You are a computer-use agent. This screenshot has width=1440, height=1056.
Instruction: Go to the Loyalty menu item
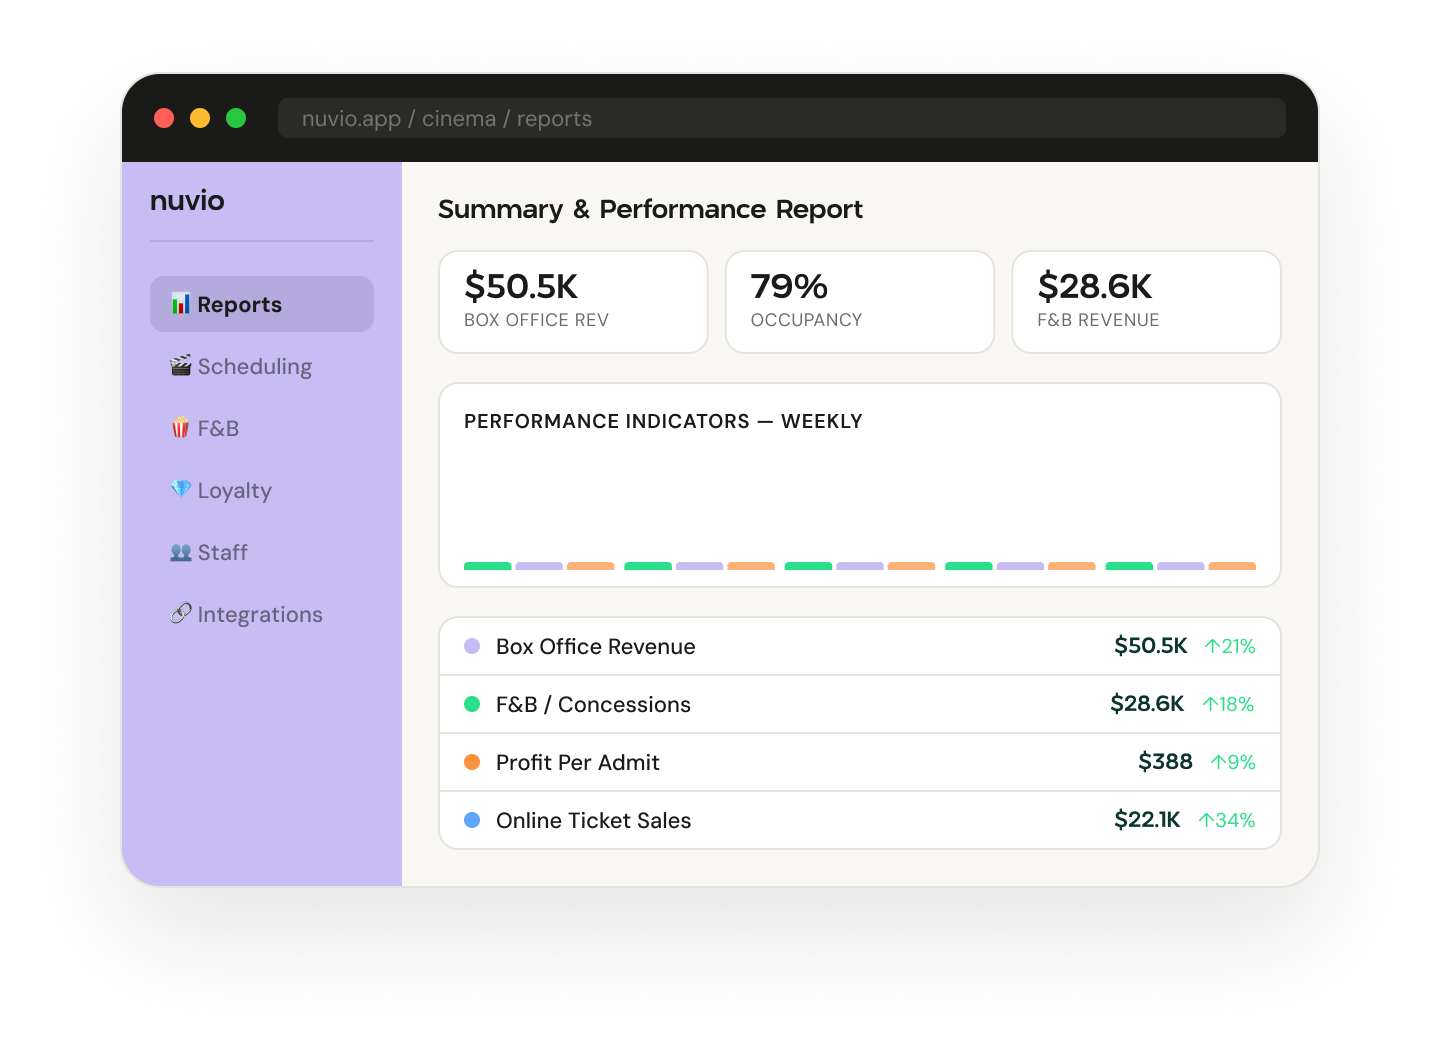pyautogui.click(x=234, y=491)
